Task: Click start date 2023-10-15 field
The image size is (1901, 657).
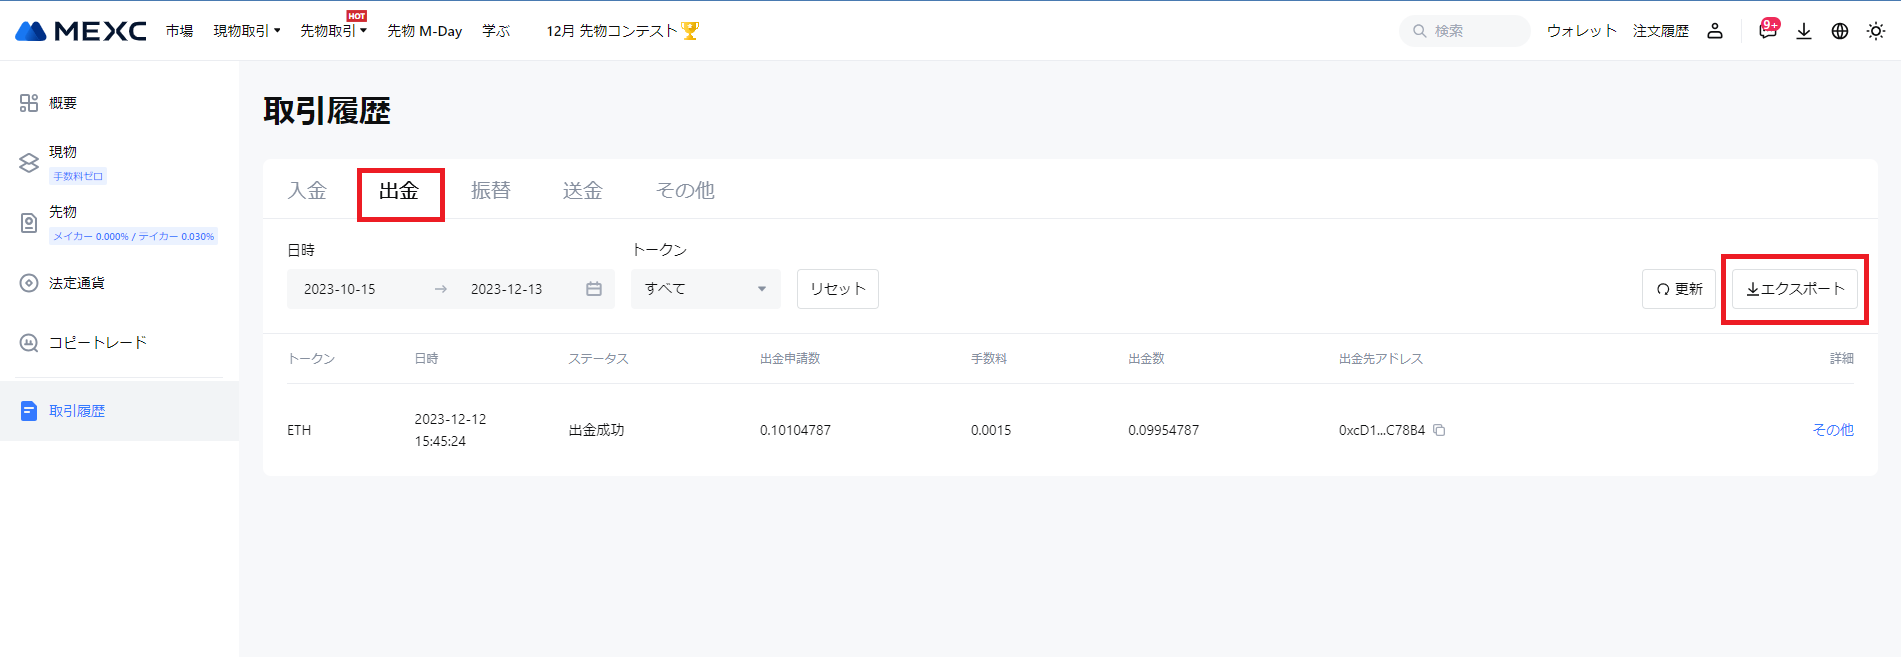Action: (x=340, y=289)
